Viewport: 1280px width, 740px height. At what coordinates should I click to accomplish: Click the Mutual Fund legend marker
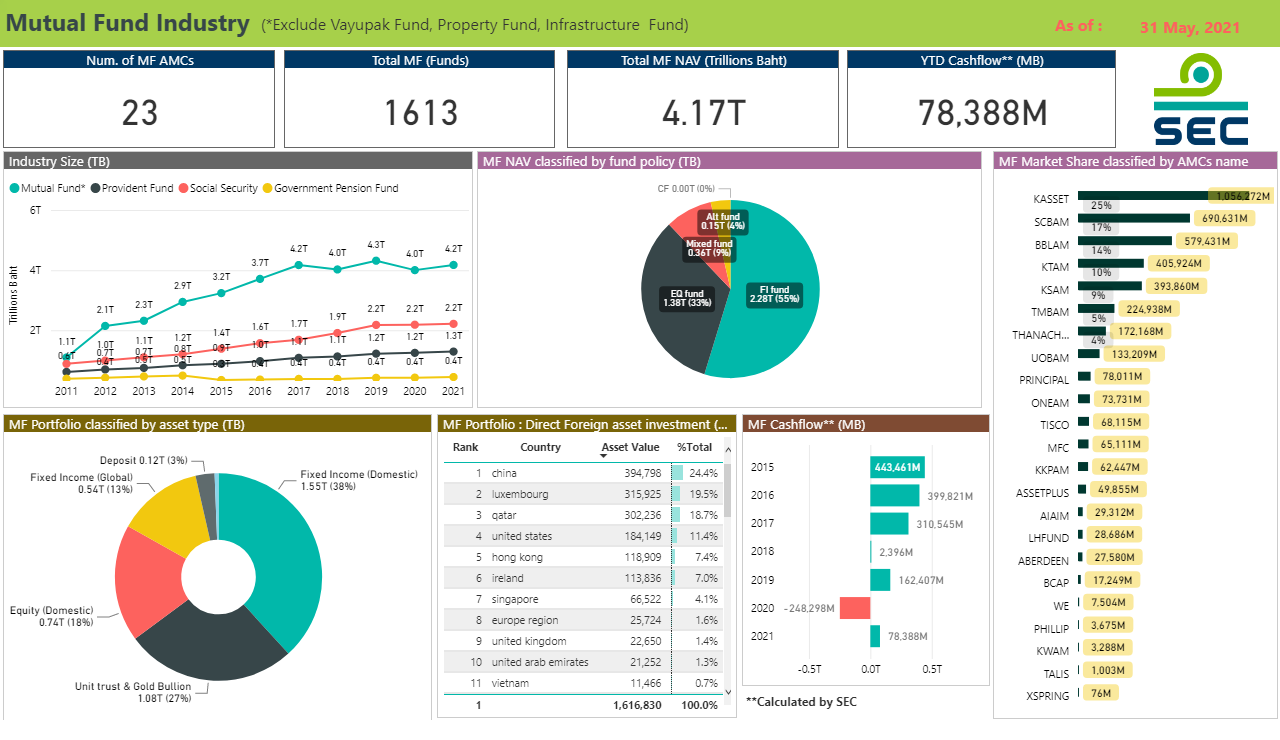pos(14,188)
